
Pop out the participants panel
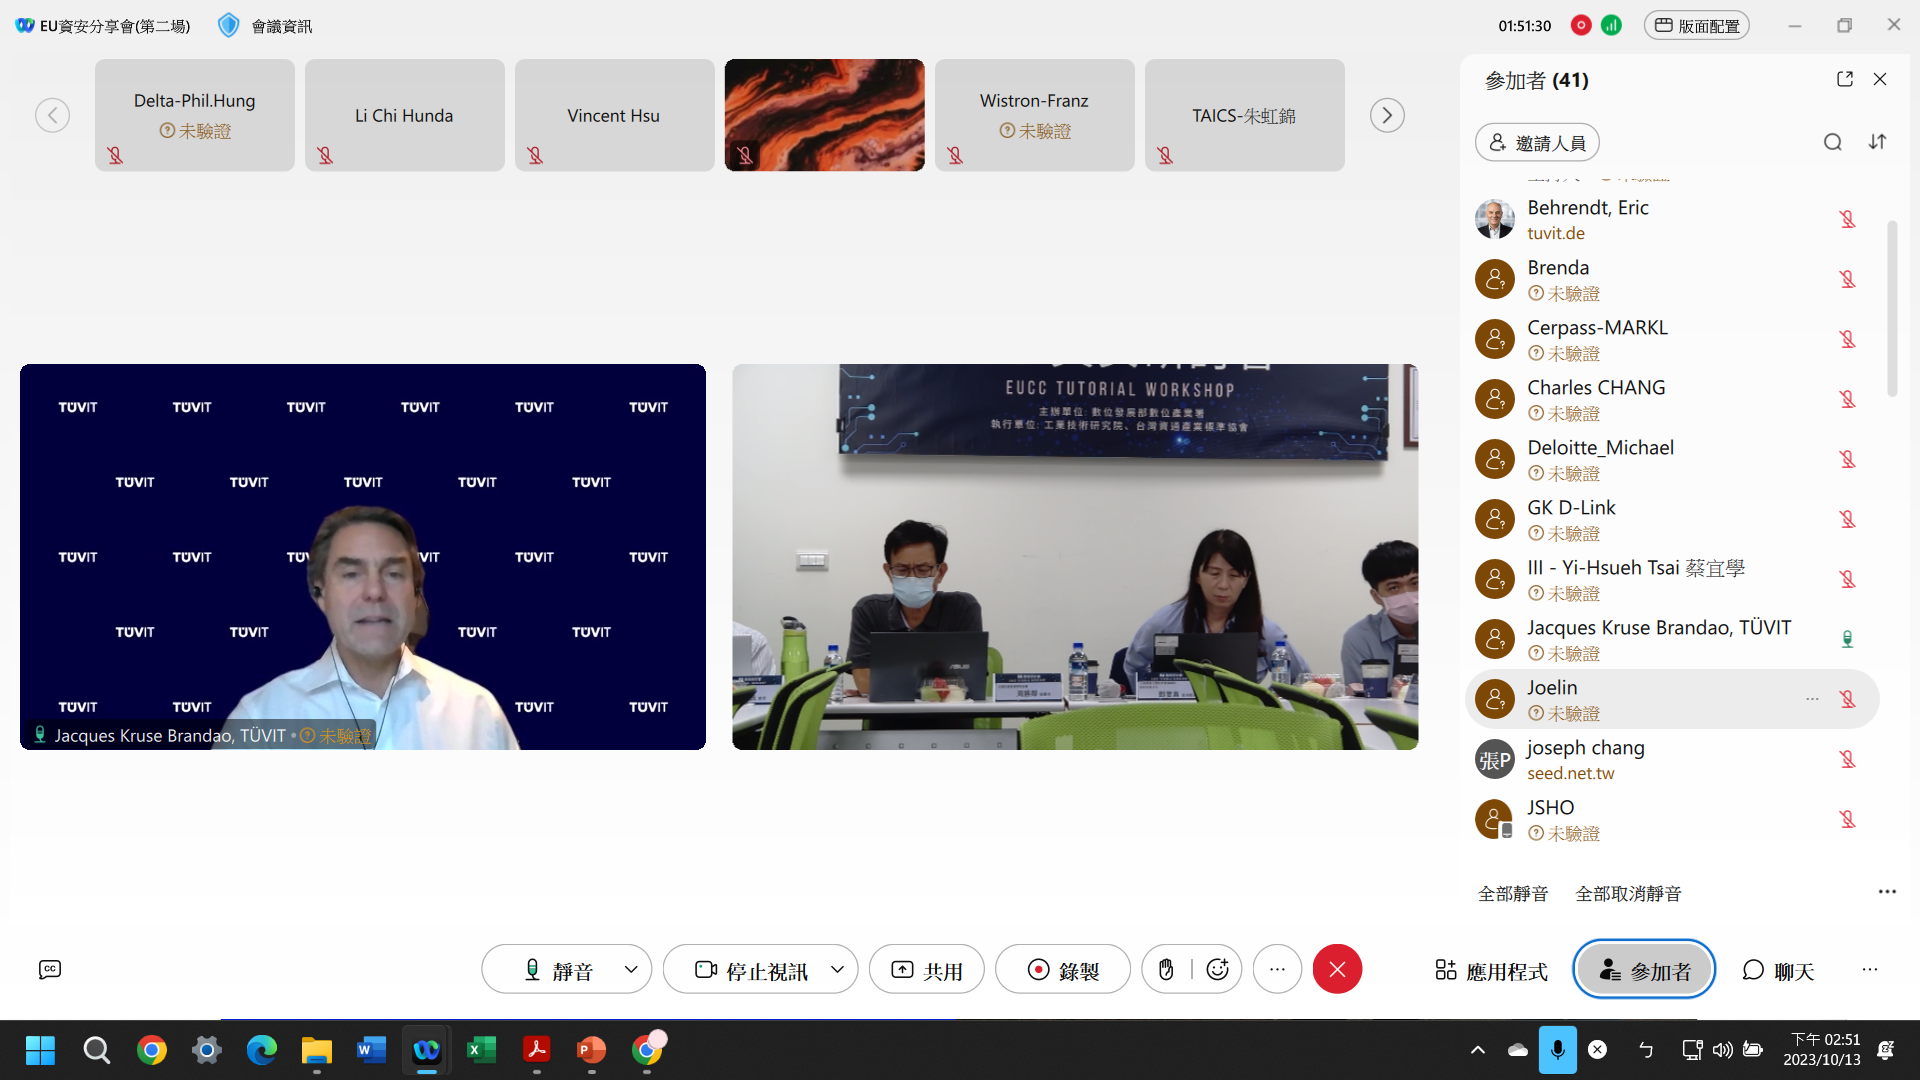click(1845, 79)
